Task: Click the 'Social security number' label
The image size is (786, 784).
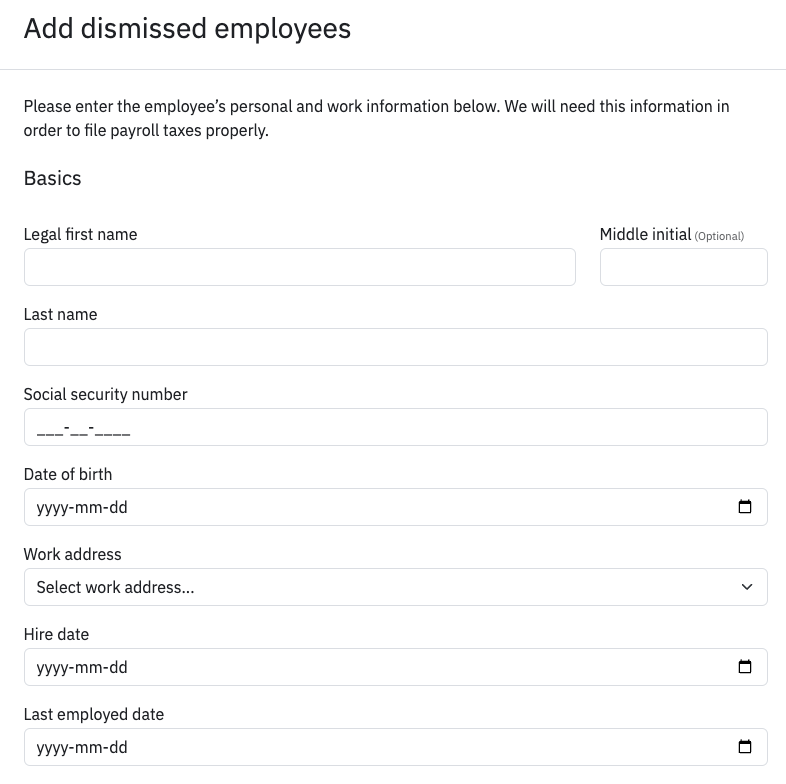Action: tap(105, 394)
